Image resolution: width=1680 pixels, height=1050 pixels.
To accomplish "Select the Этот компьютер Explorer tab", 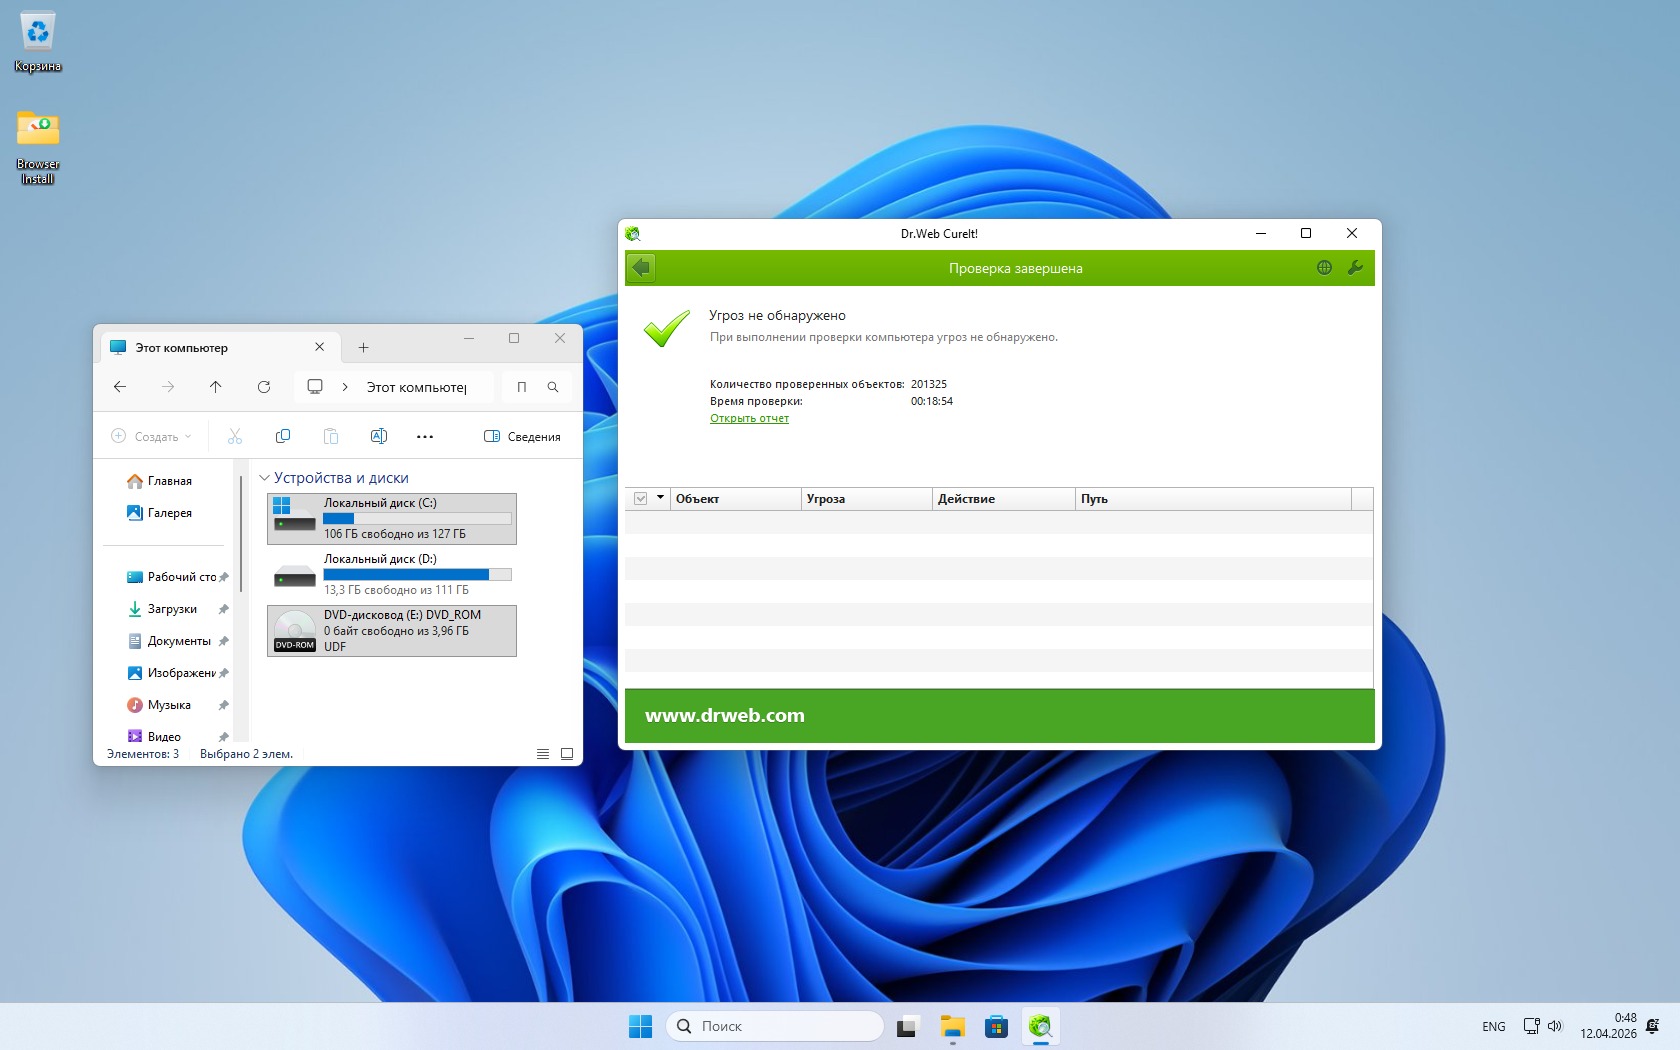I will tap(214, 348).
